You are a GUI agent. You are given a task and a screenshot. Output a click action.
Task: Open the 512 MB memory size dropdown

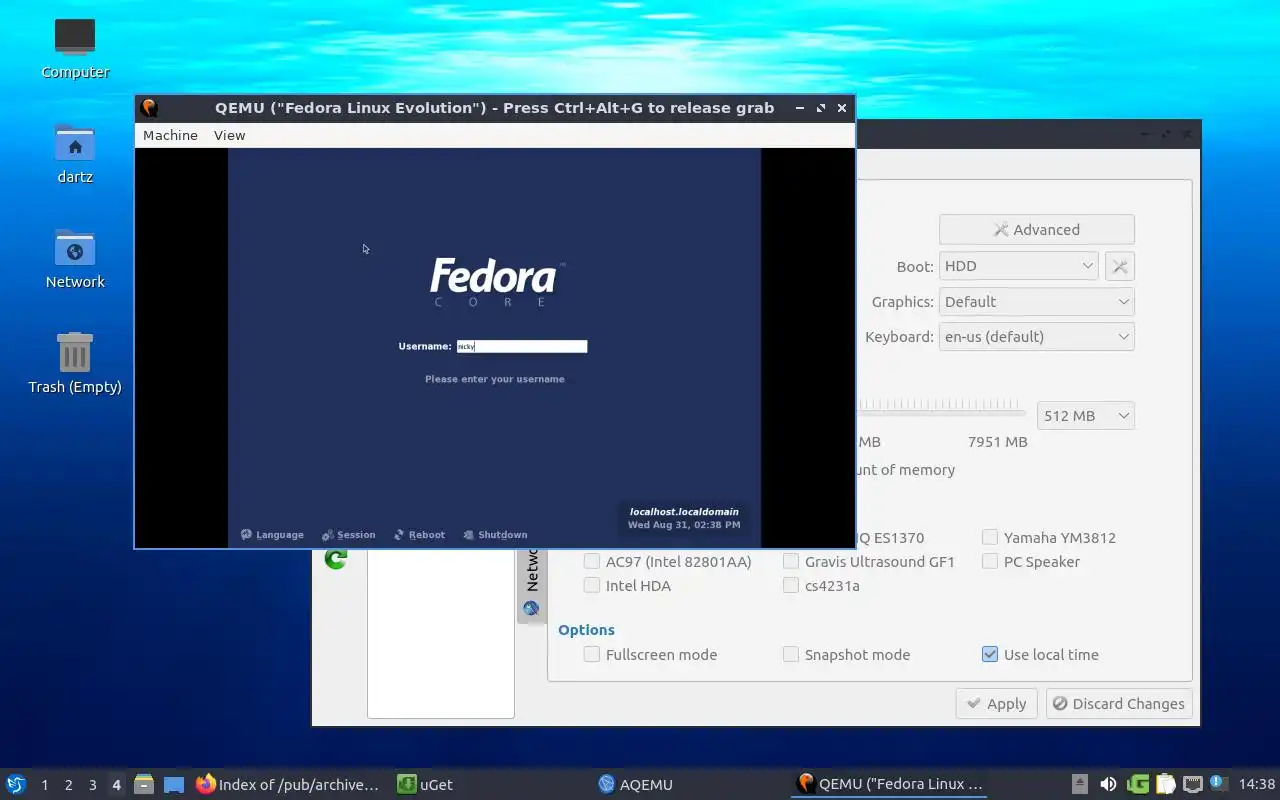(1085, 416)
